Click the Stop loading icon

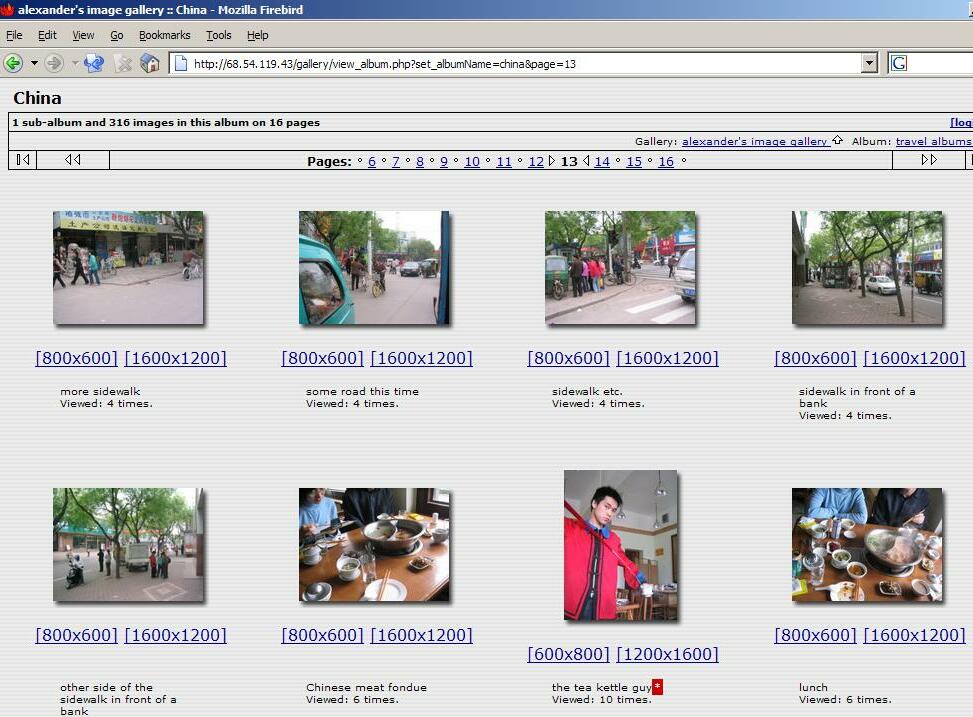click(123, 63)
